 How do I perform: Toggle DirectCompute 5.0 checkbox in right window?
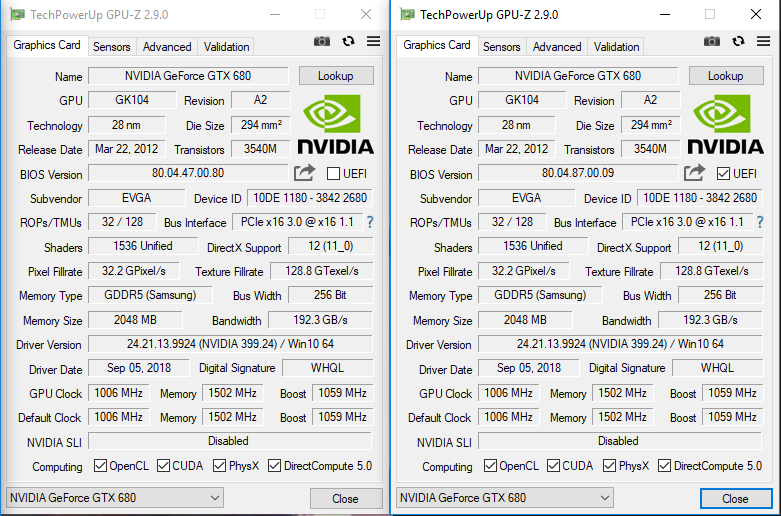(x=664, y=466)
